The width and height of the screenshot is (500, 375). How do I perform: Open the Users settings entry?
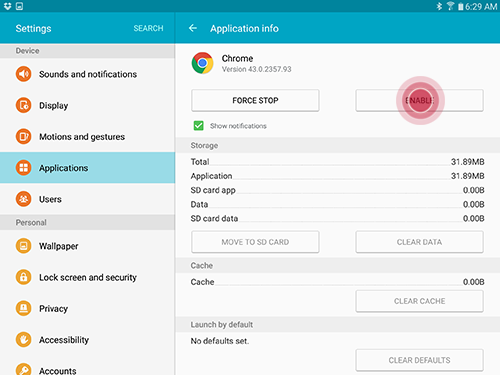point(87,199)
